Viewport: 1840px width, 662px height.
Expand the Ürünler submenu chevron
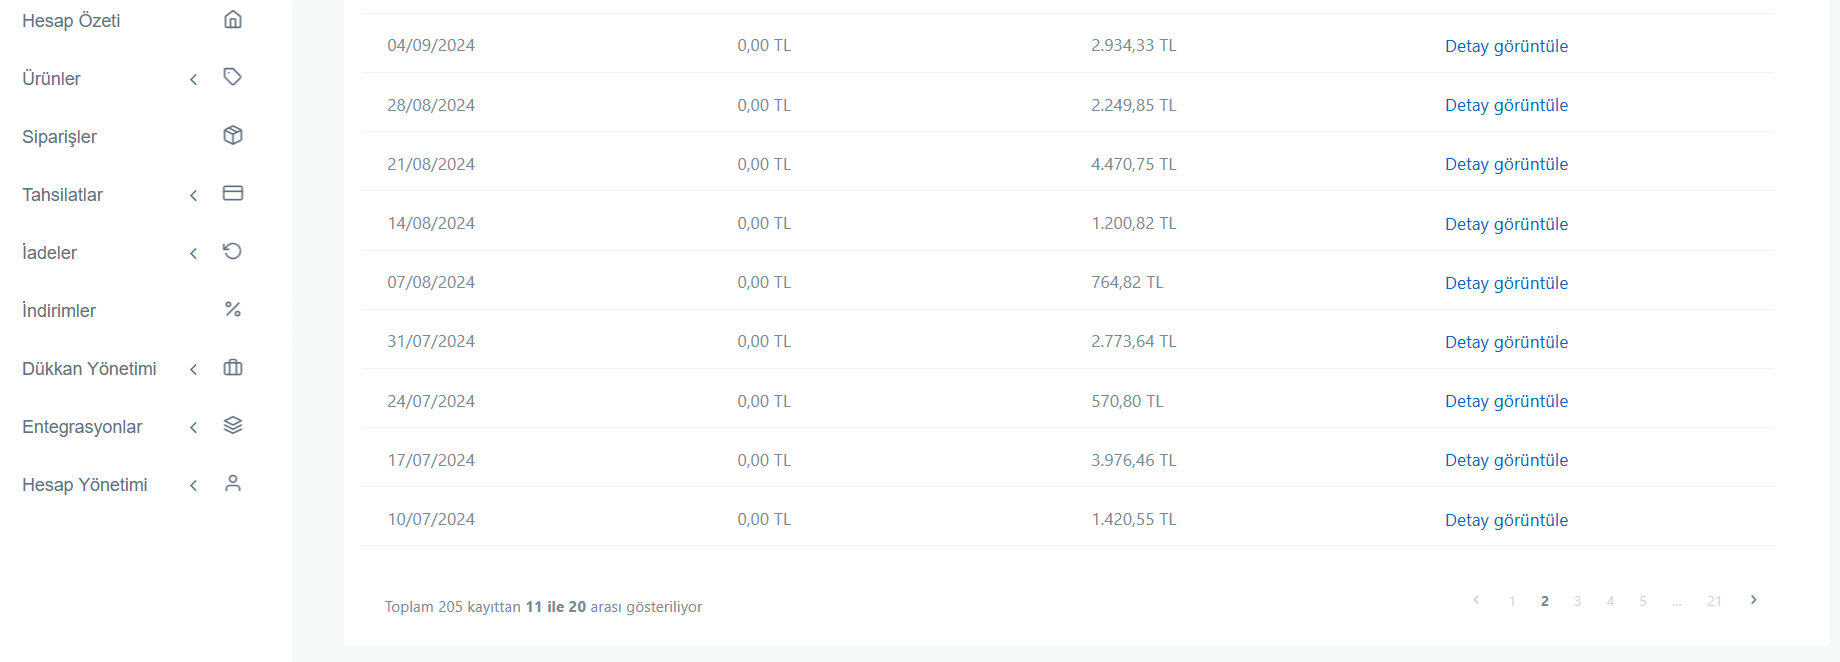tap(193, 79)
